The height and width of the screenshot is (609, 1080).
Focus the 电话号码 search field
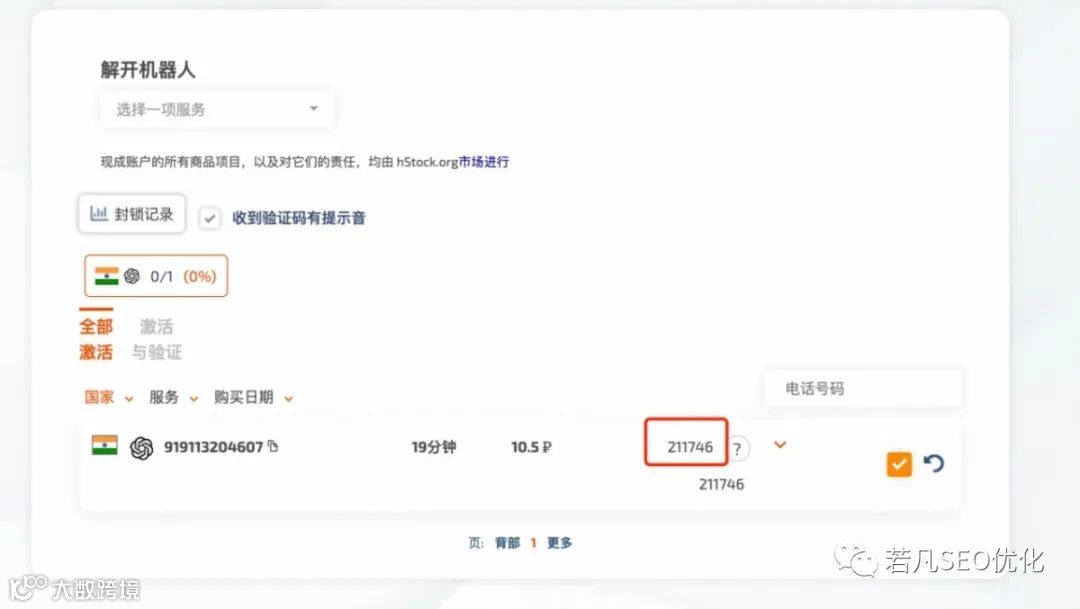(863, 389)
